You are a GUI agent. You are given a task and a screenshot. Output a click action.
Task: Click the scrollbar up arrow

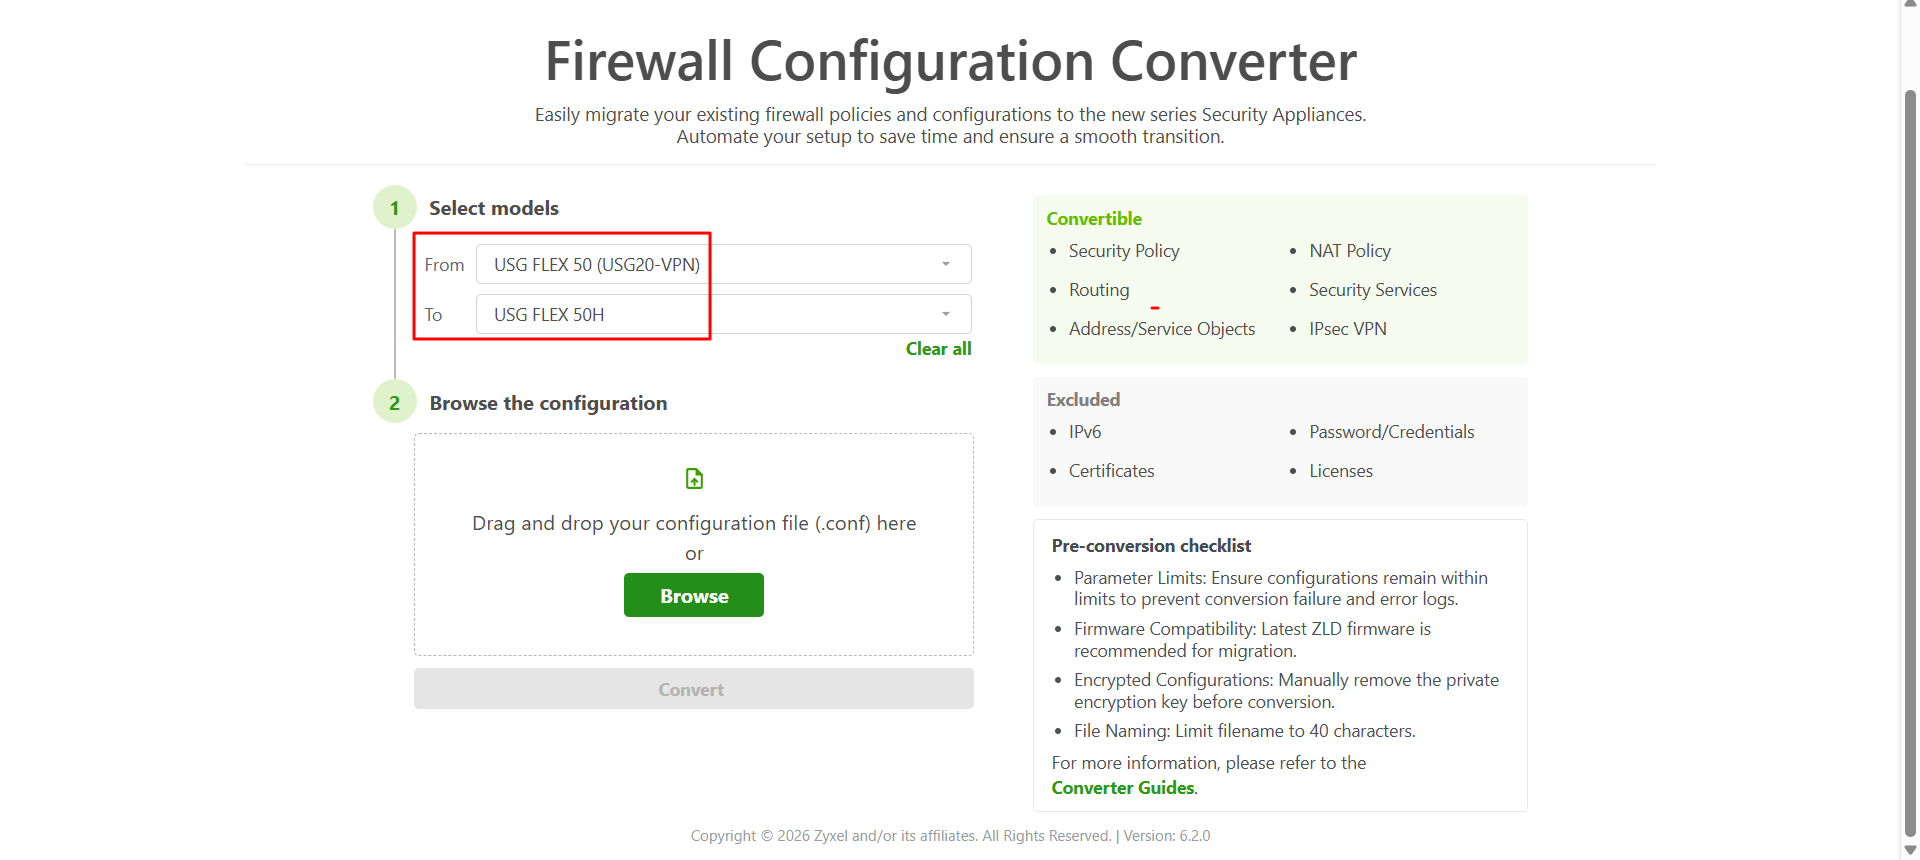click(x=1910, y=5)
